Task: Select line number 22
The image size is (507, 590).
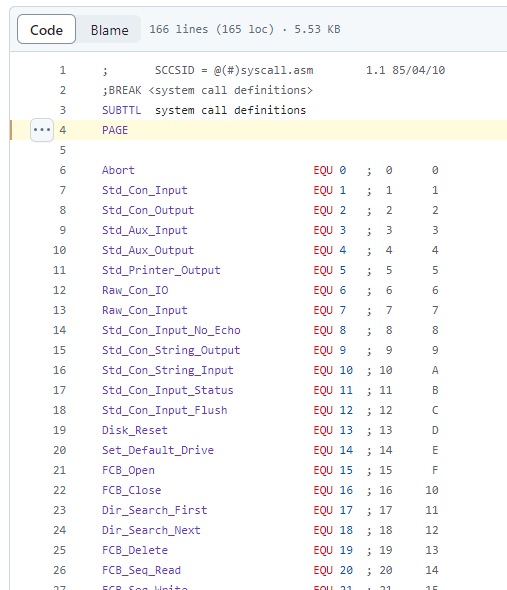Action: click(59, 490)
